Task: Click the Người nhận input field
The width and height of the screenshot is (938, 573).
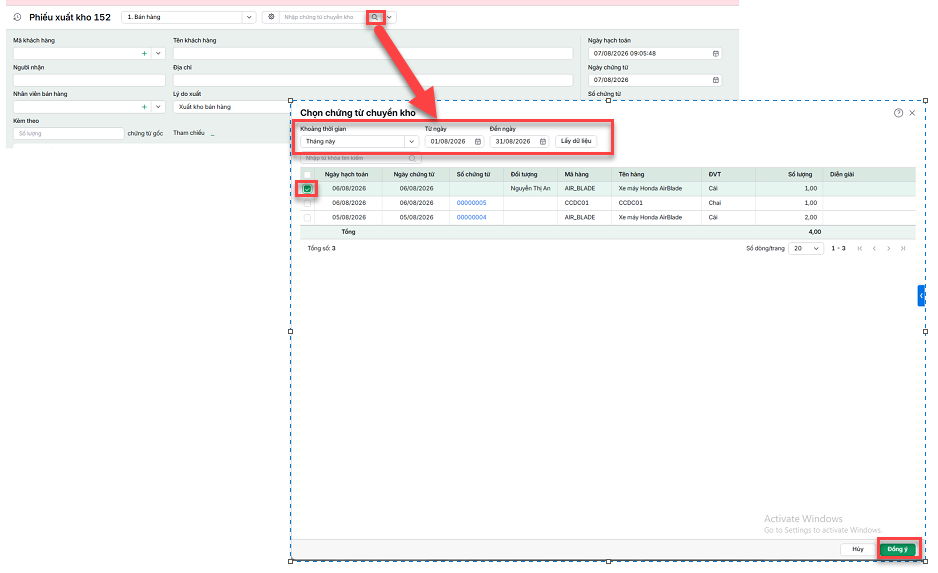Action: tap(89, 80)
